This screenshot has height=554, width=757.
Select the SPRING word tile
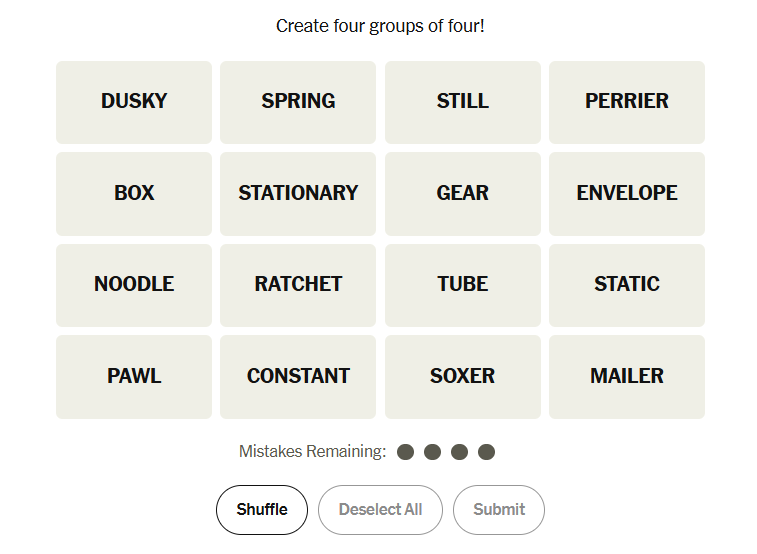(x=298, y=102)
